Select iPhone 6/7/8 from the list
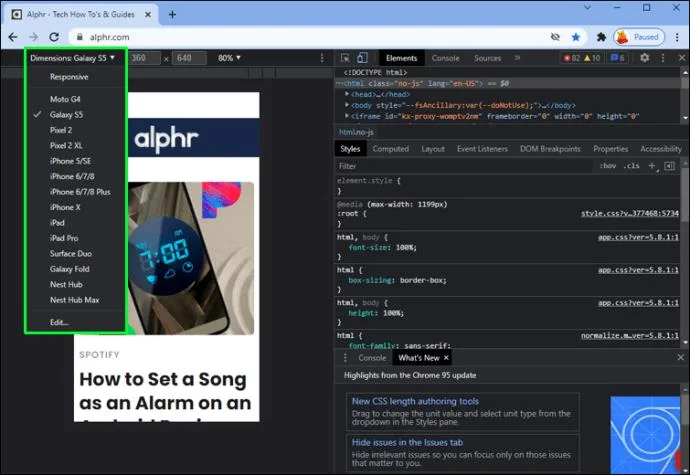This screenshot has width=690, height=475. 72,176
